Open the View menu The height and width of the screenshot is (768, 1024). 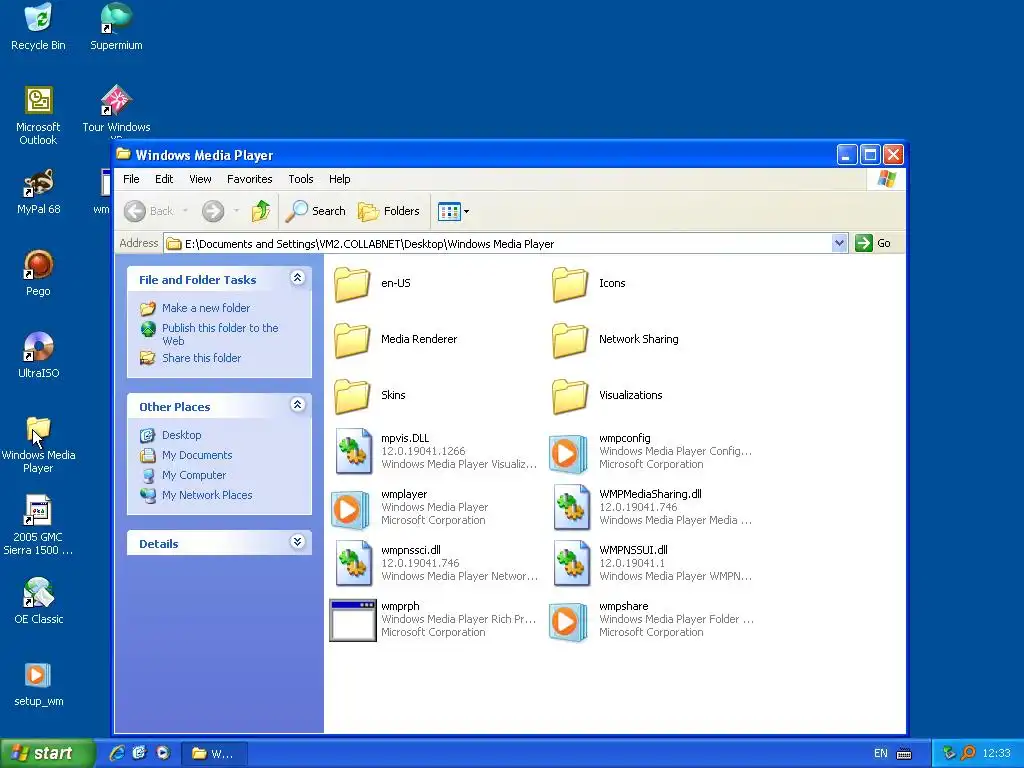pyautogui.click(x=200, y=179)
